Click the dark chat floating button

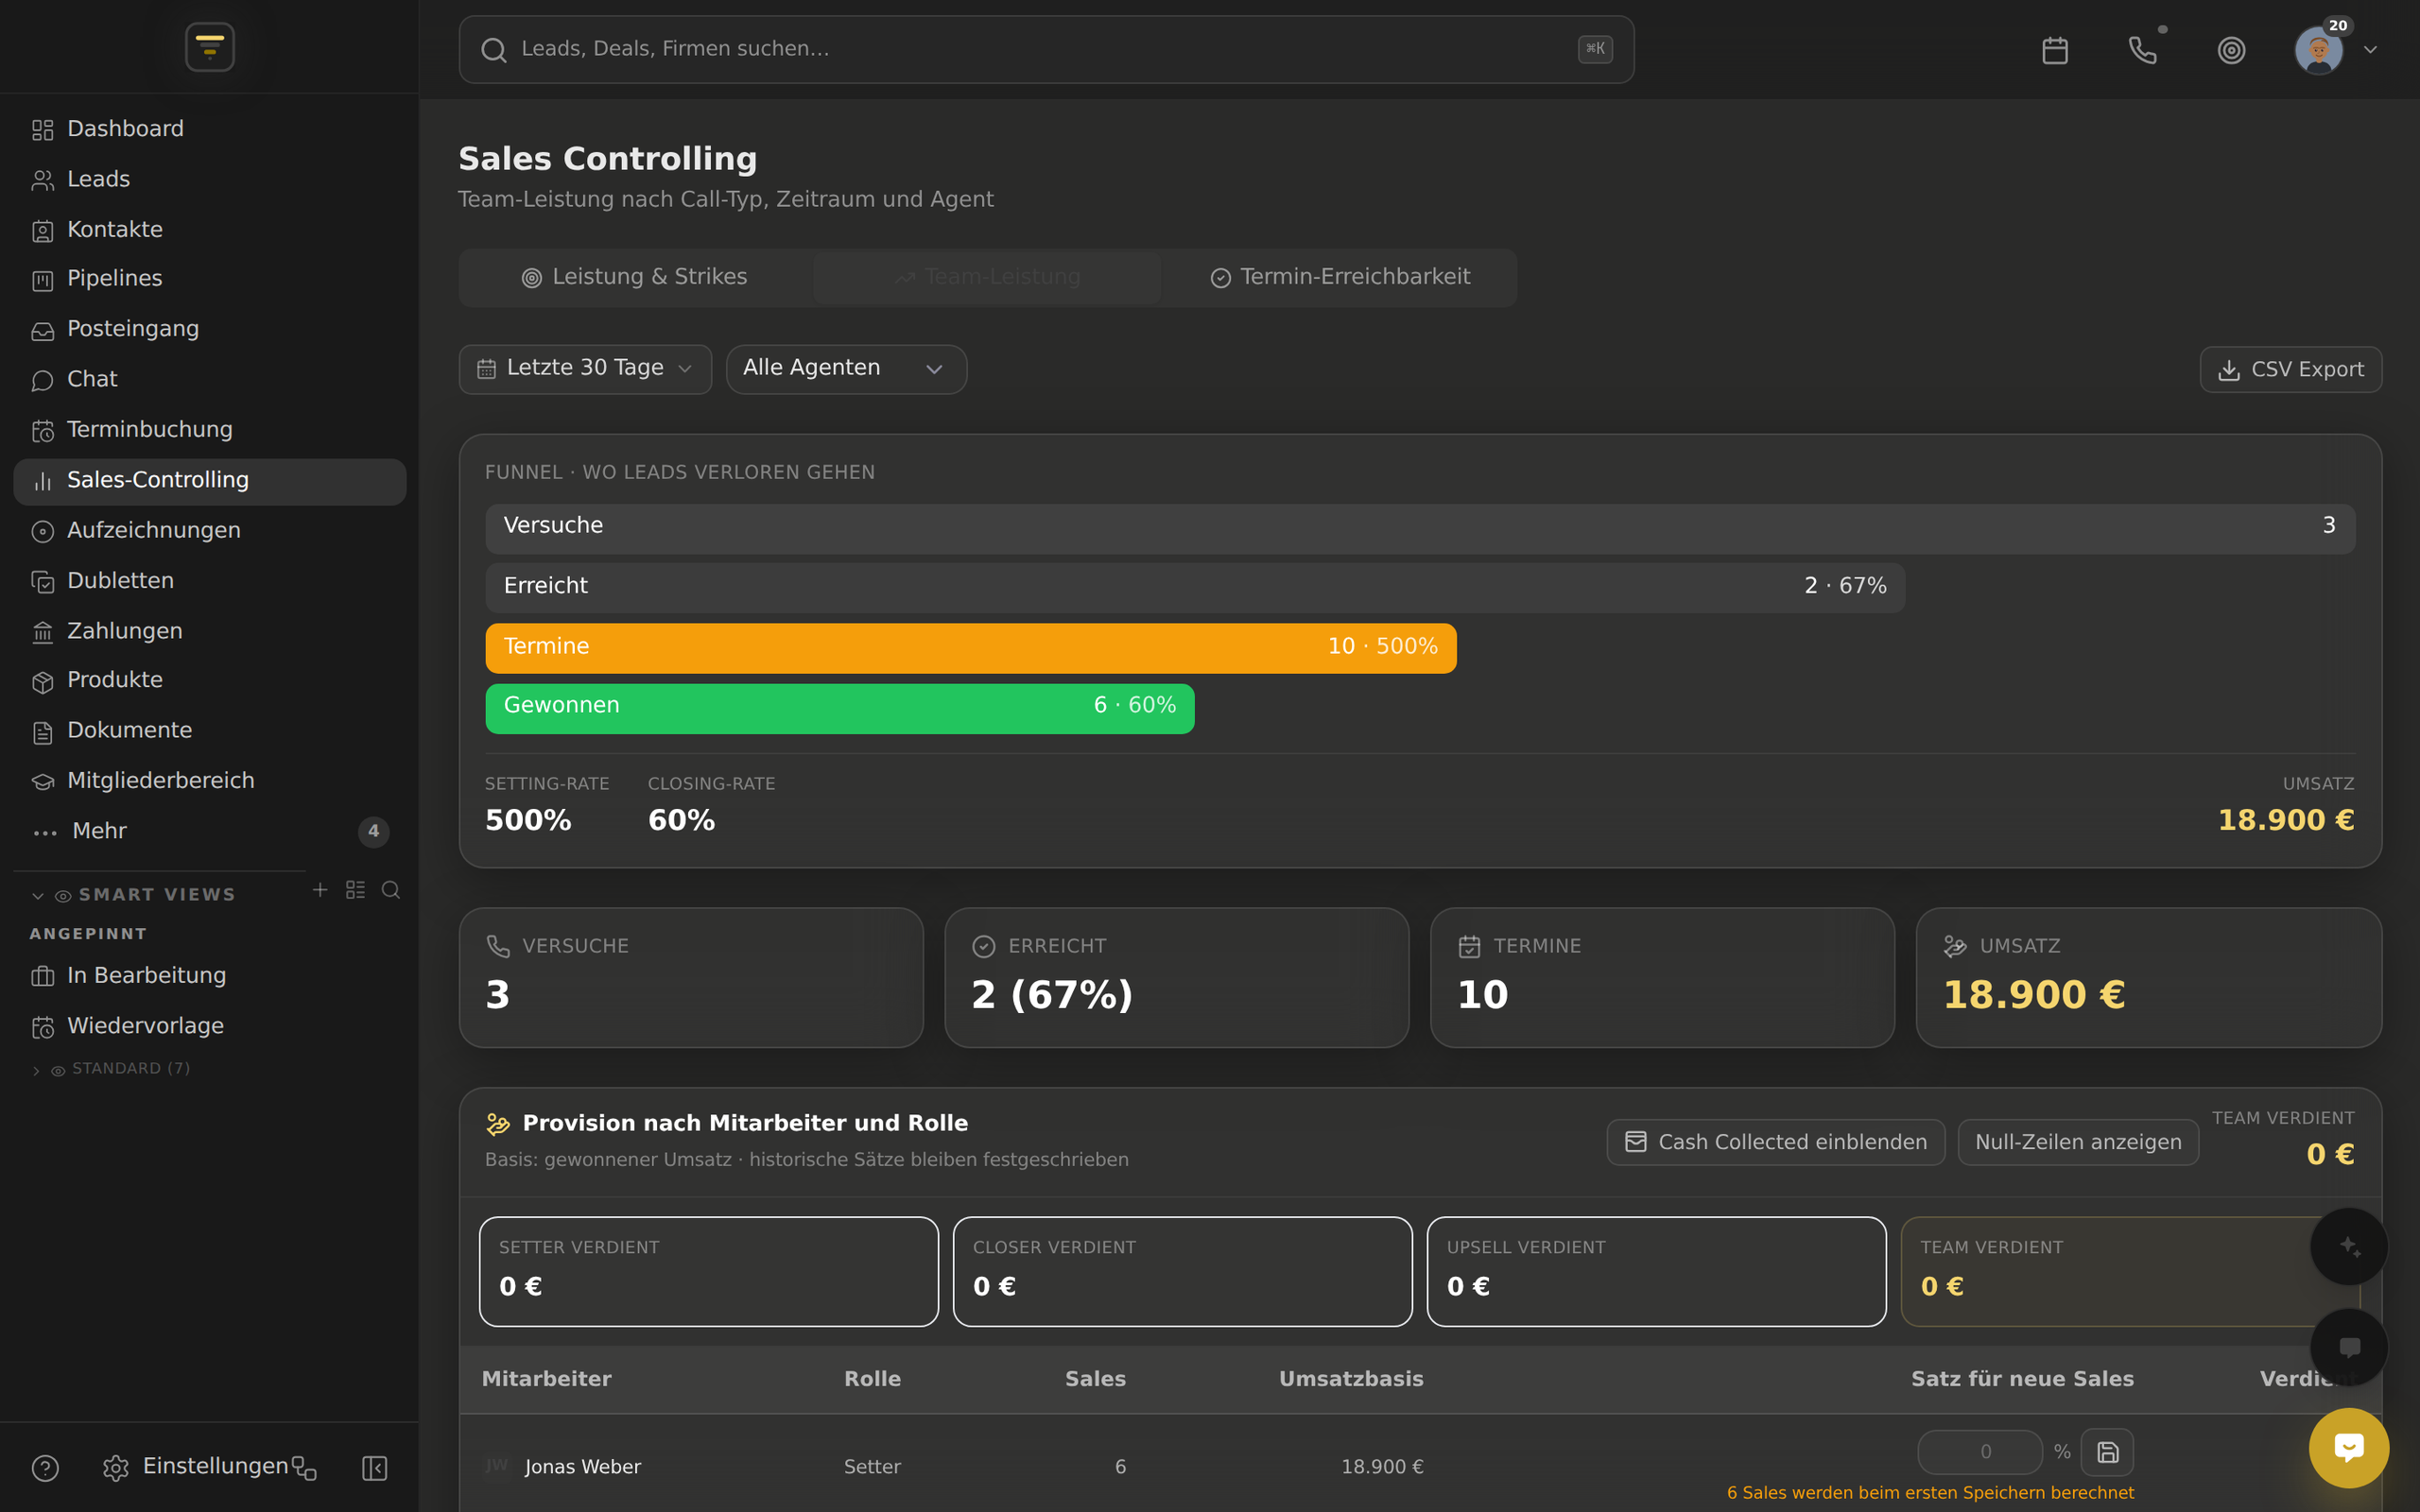(x=2348, y=1347)
